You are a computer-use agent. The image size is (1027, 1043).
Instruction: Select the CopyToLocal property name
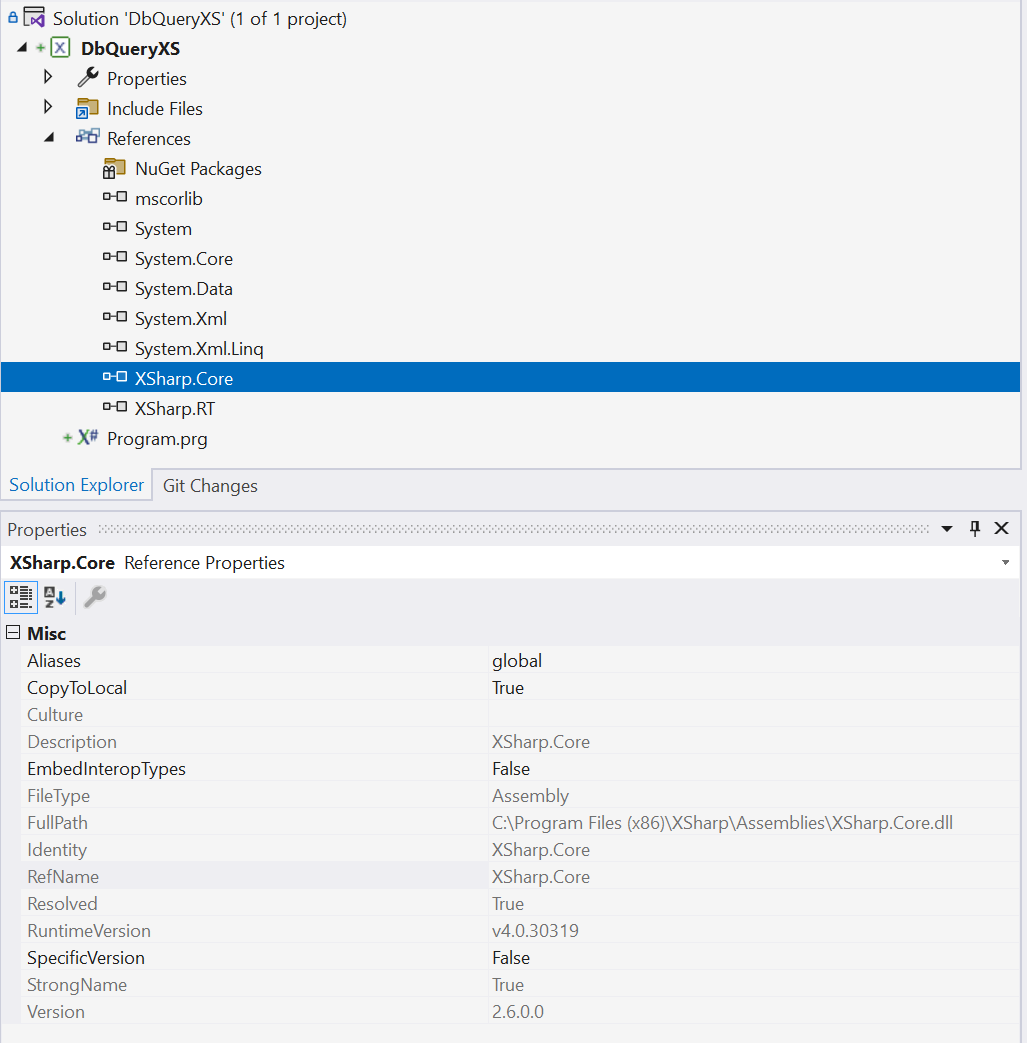[77, 688]
